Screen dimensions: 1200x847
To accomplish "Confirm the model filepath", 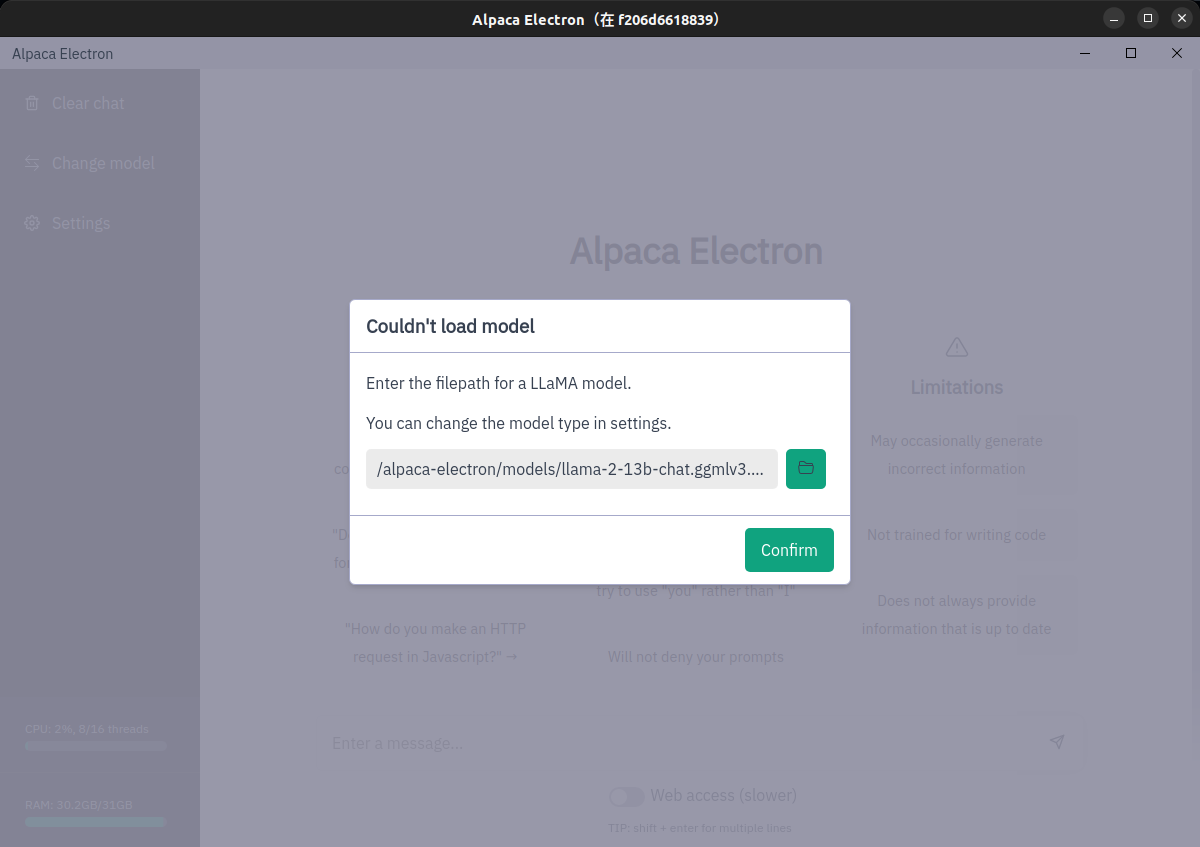I will coord(789,549).
